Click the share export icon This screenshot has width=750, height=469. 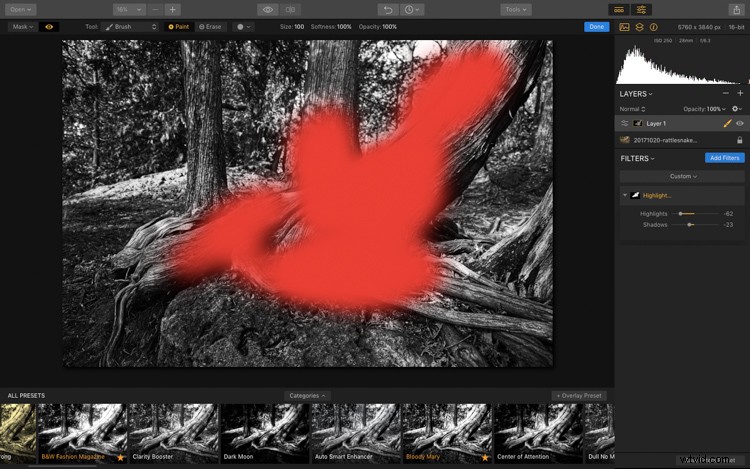point(737,10)
